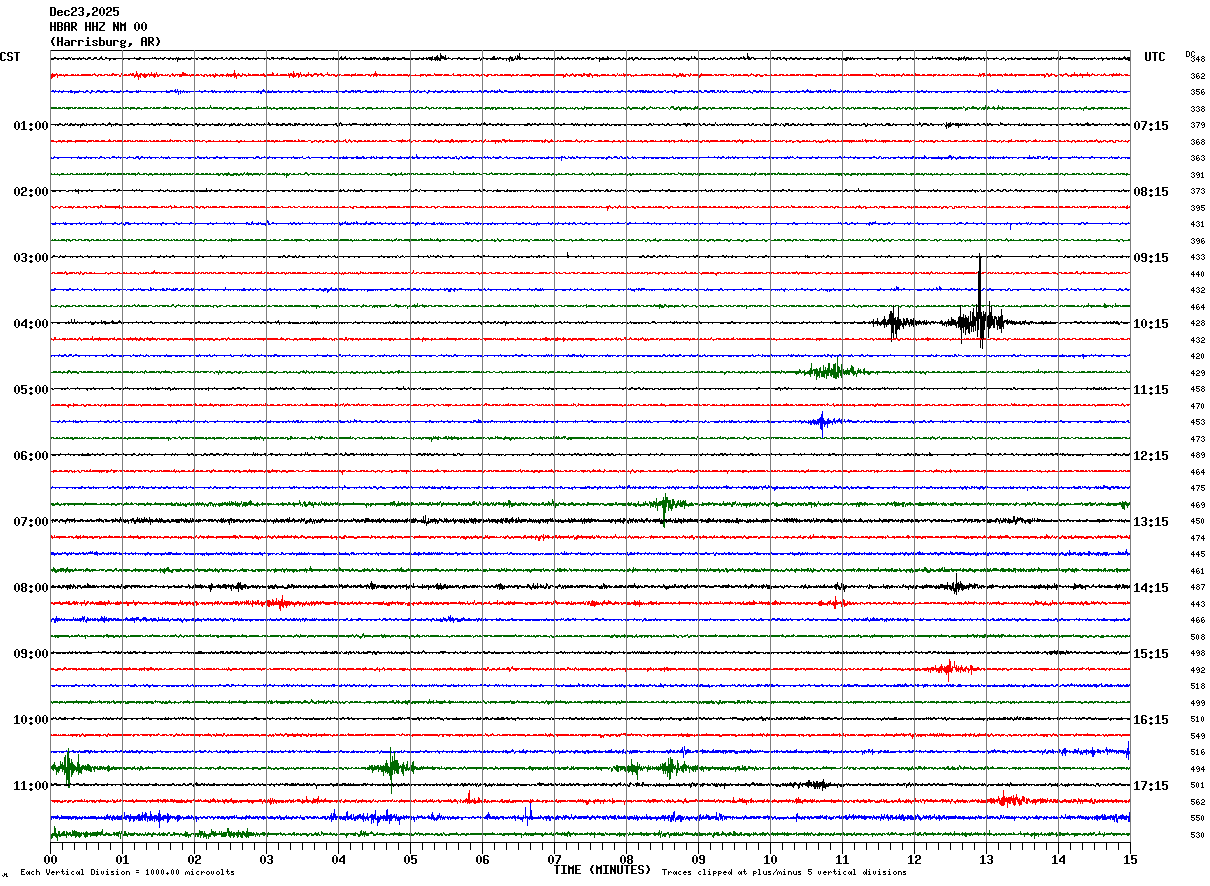The image size is (1210, 886).
Task: Click the '05:00' CST time label
Action: click(31, 390)
